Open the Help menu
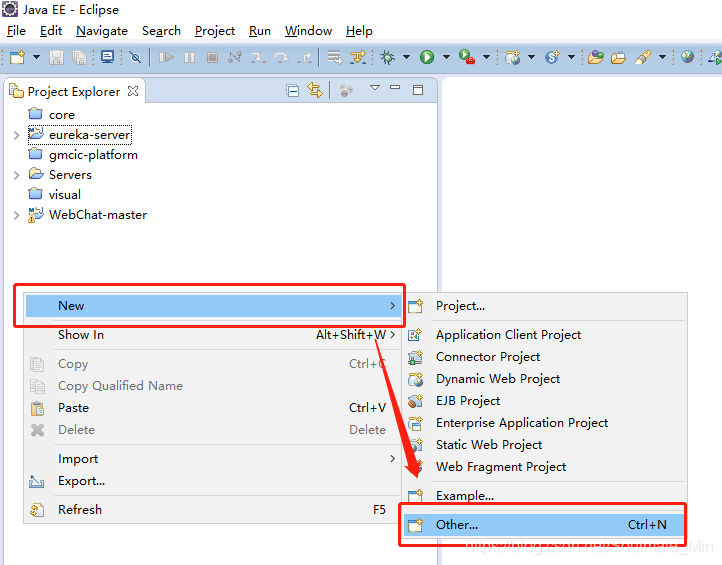Viewport: 722px width, 565px height. click(359, 31)
